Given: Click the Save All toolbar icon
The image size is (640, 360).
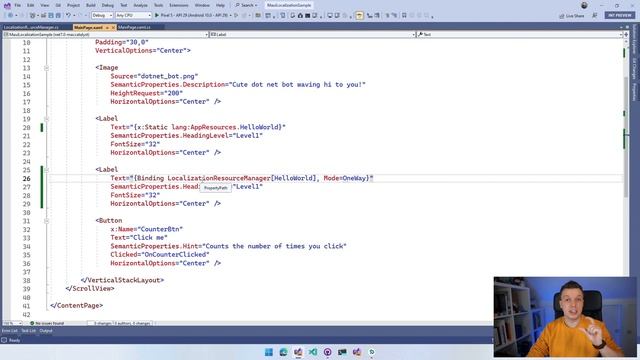Looking at the screenshot, I should (58, 16).
